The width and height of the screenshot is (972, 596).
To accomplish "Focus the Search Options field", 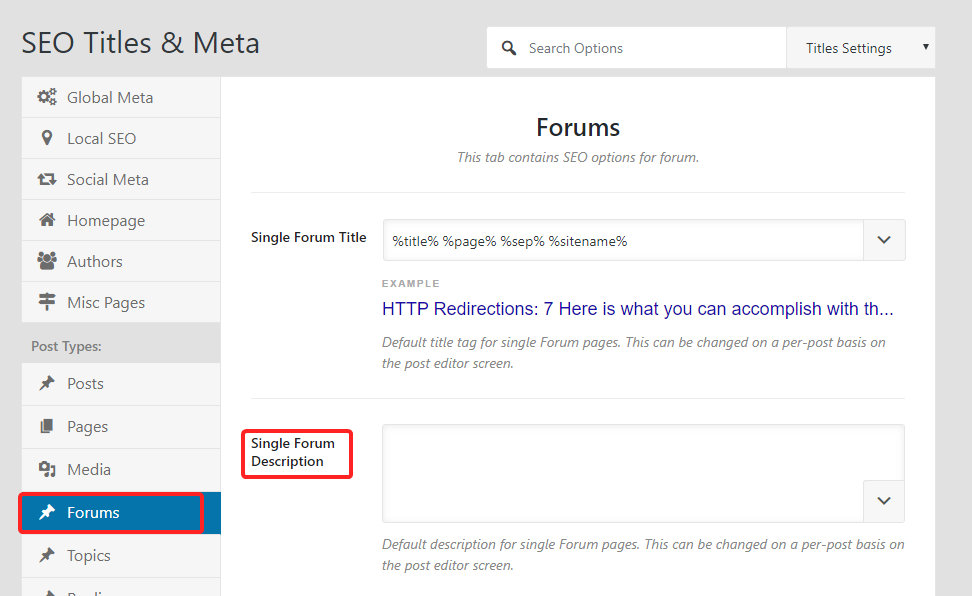I will (650, 48).
